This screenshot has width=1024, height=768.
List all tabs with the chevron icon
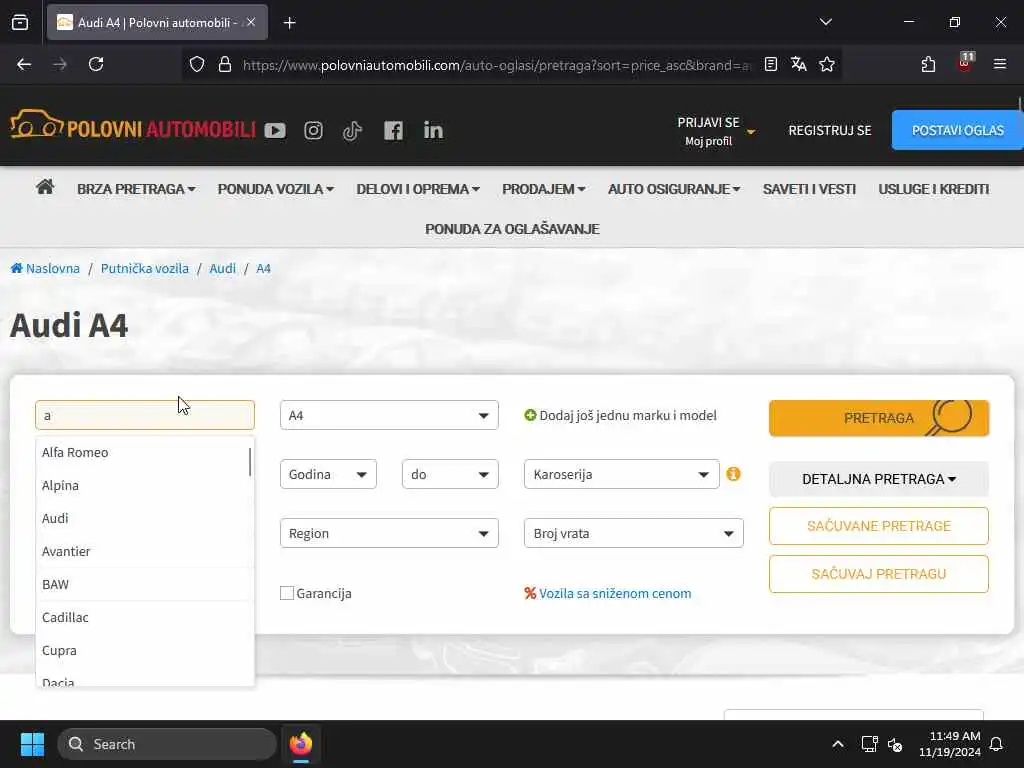[825, 22]
